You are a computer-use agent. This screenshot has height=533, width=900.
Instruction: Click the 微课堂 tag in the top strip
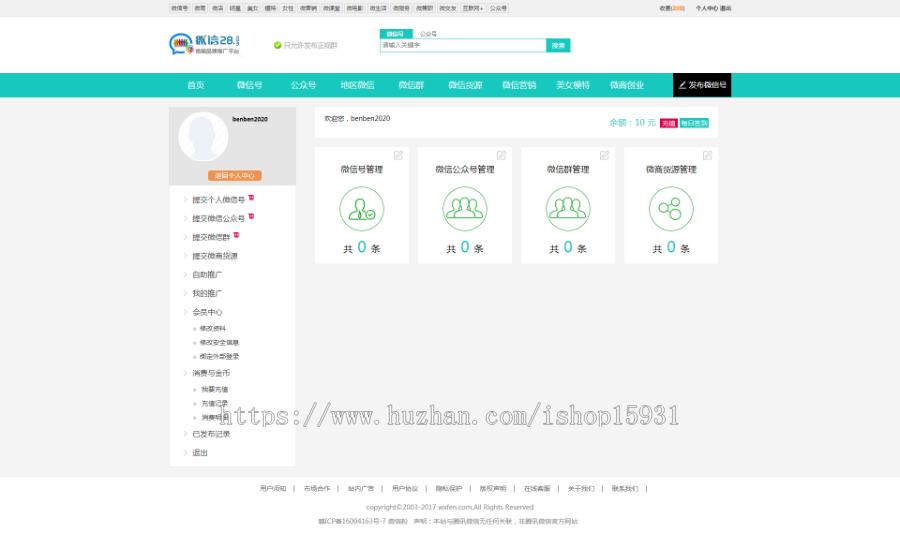click(x=332, y=8)
